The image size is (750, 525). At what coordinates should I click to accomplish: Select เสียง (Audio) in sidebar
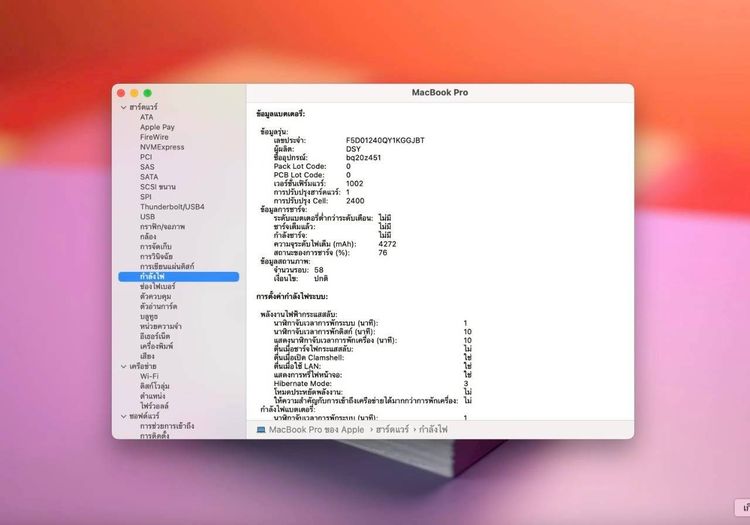click(x=147, y=356)
